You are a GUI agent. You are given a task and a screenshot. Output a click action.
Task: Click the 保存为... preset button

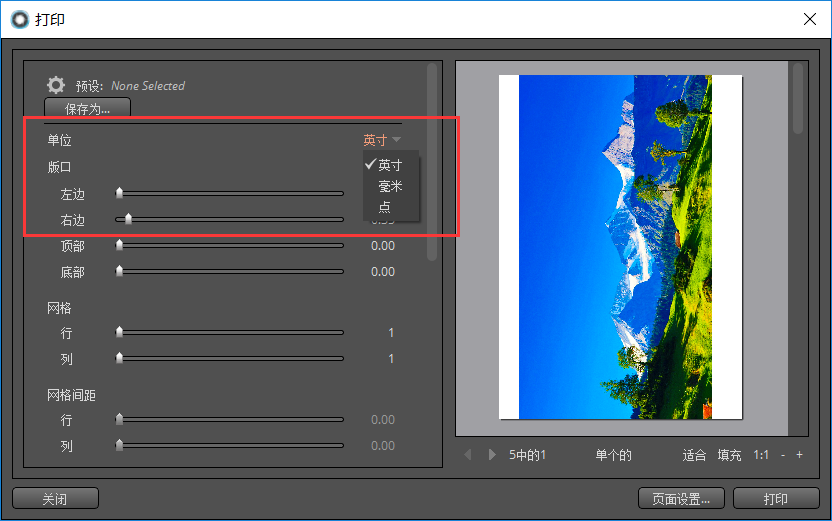(x=87, y=109)
